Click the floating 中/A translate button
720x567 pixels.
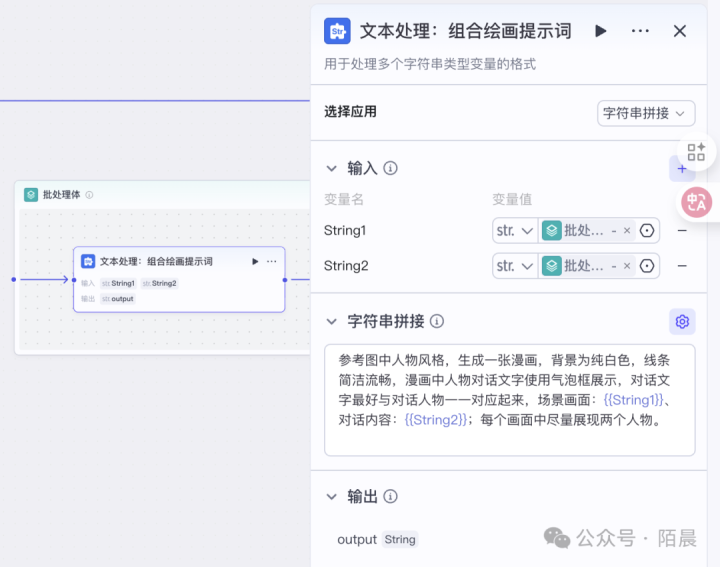click(696, 202)
